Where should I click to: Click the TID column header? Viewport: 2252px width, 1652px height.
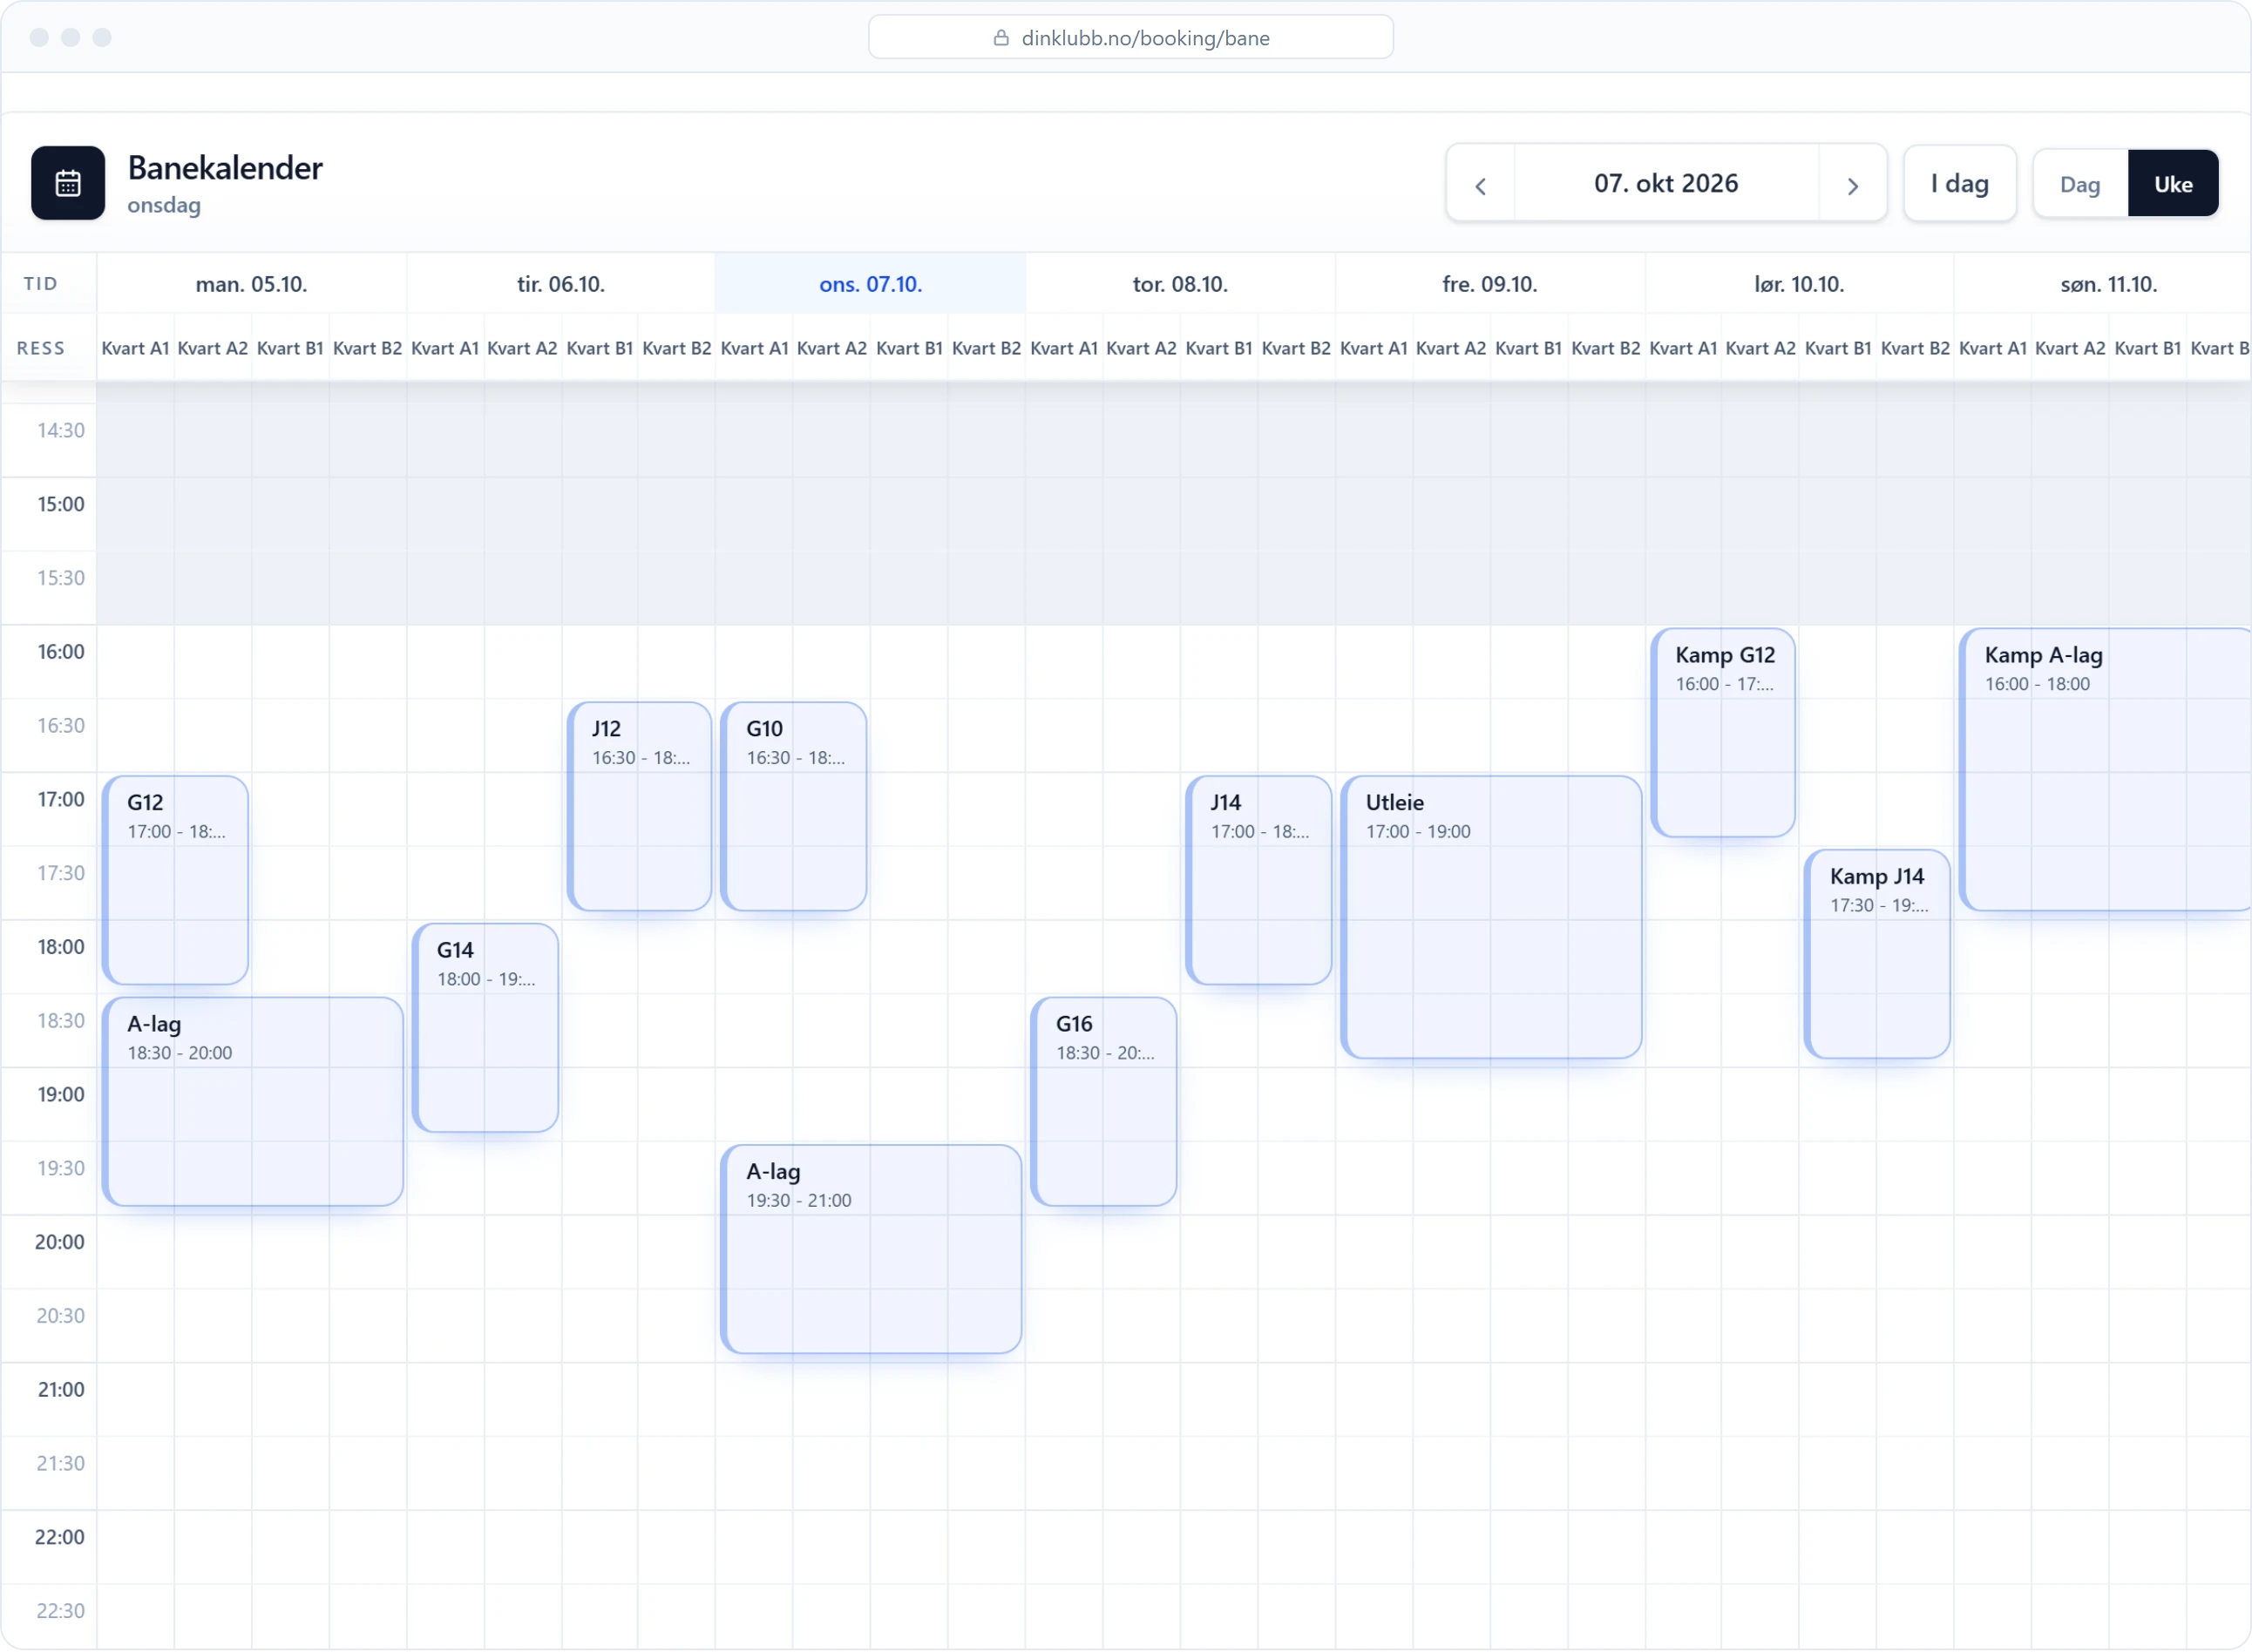click(41, 284)
